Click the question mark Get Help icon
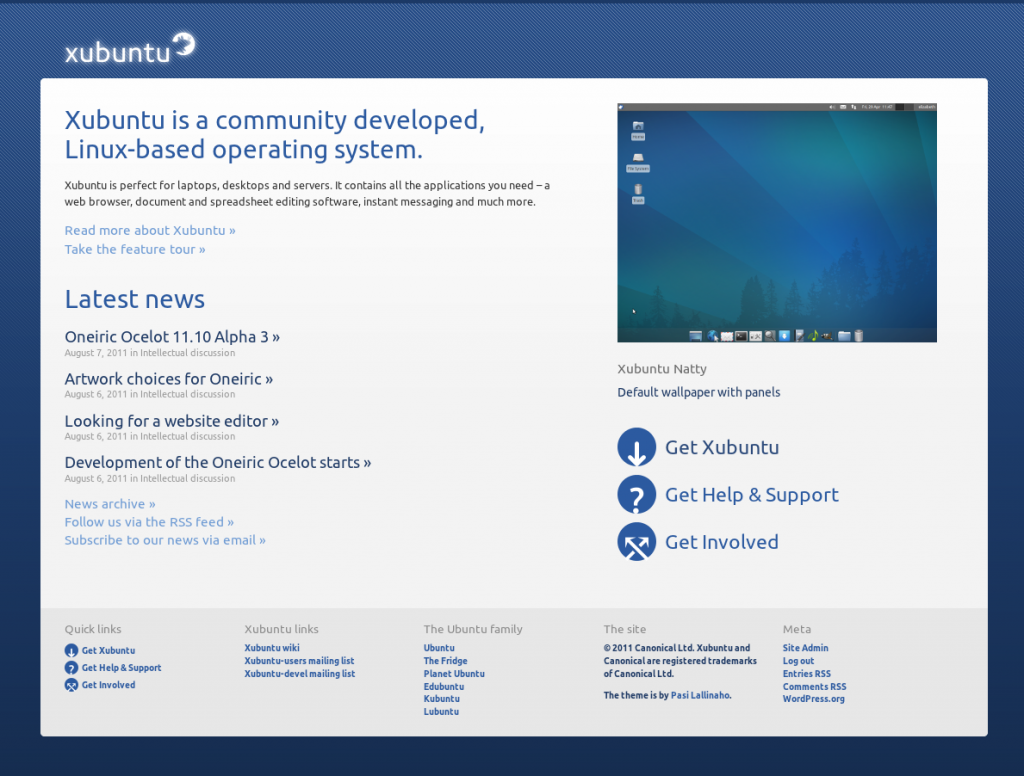 tap(637, 494)
